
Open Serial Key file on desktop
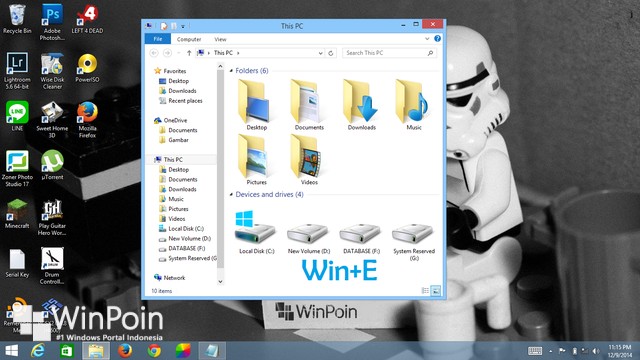tap(17, 263)
